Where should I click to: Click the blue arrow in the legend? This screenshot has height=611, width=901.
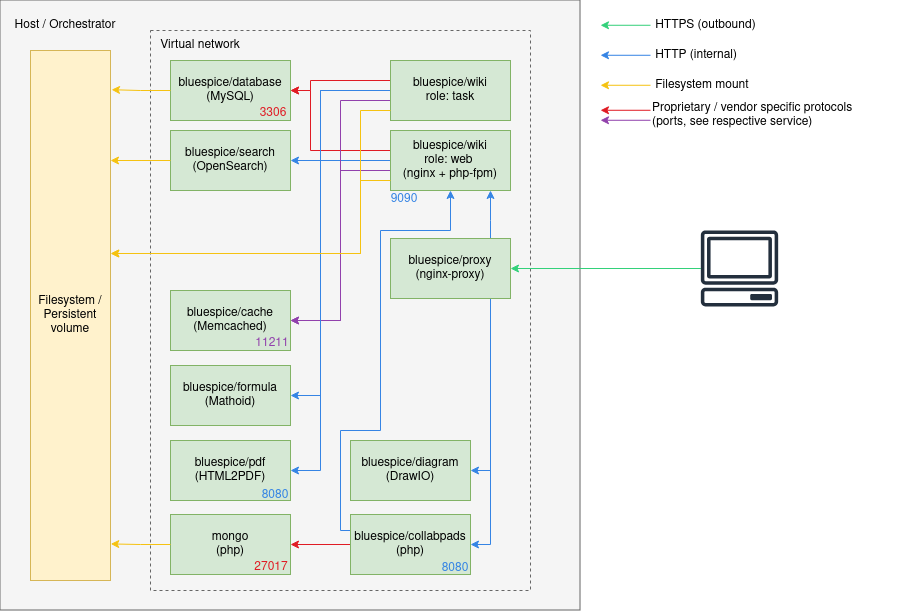click(x=625, y=55)
